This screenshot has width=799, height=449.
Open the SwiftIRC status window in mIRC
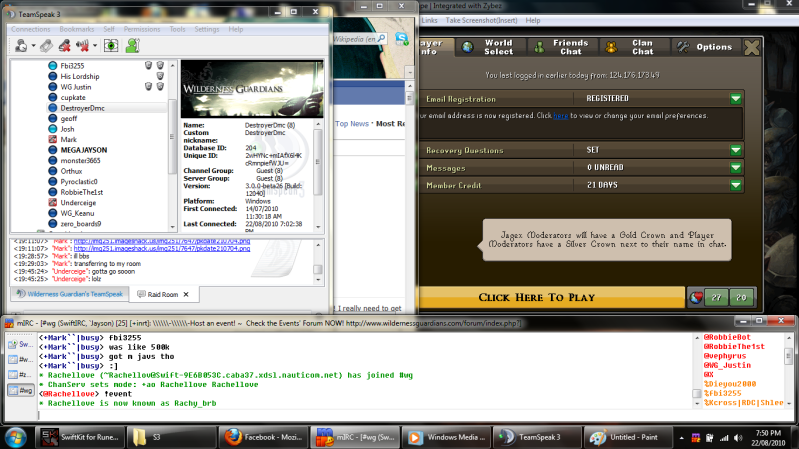20,345
